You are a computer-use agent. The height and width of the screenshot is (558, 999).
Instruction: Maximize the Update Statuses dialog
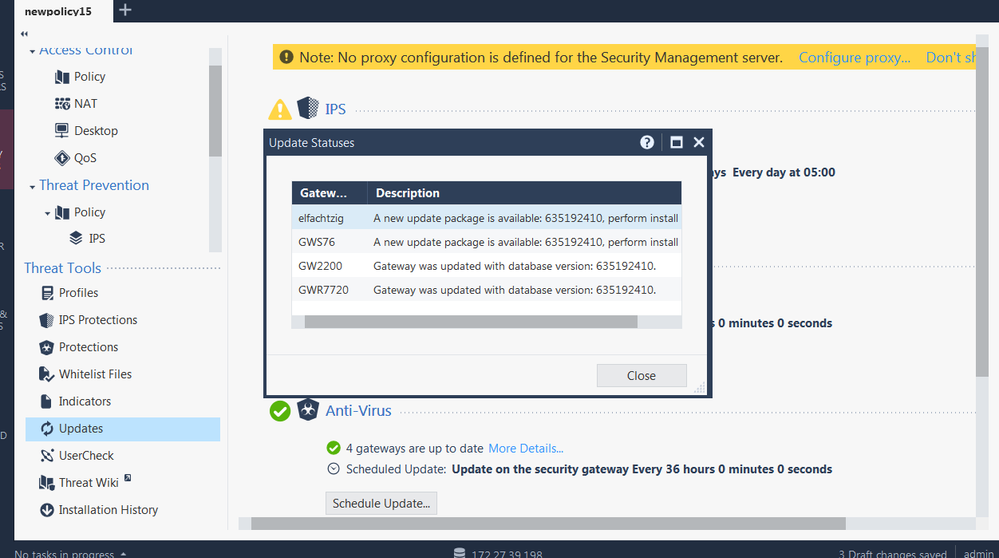[x=676, y=143]
